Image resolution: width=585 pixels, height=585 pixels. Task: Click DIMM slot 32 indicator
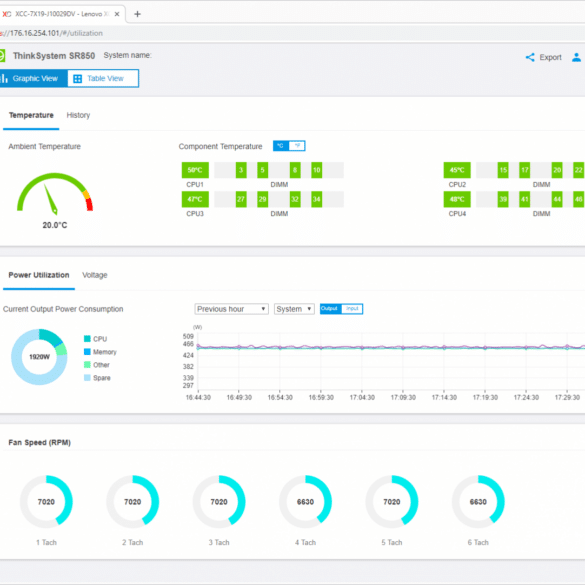(x=295, y=199)
